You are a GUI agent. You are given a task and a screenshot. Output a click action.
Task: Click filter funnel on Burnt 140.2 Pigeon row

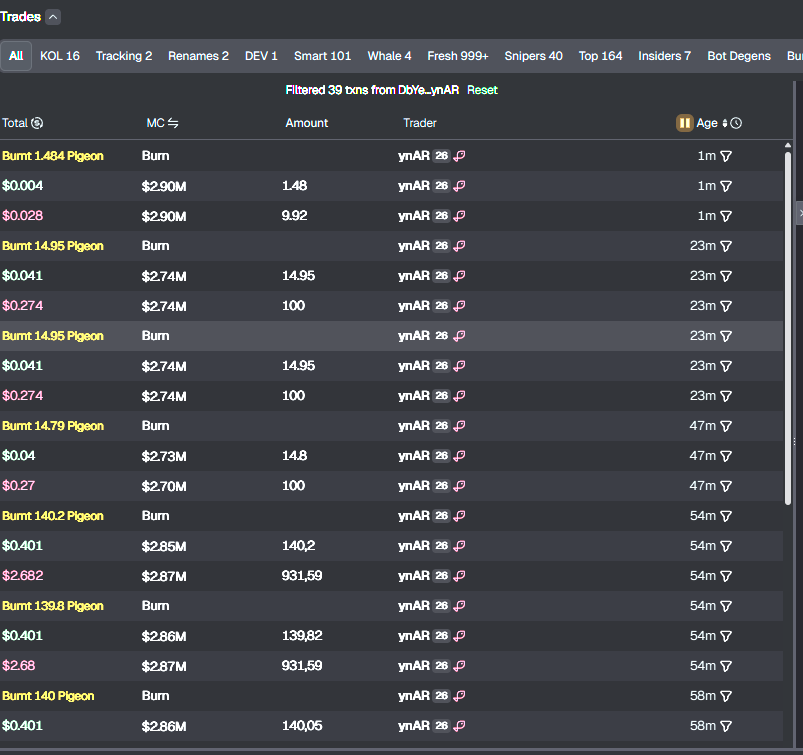[x=726, y=516]
